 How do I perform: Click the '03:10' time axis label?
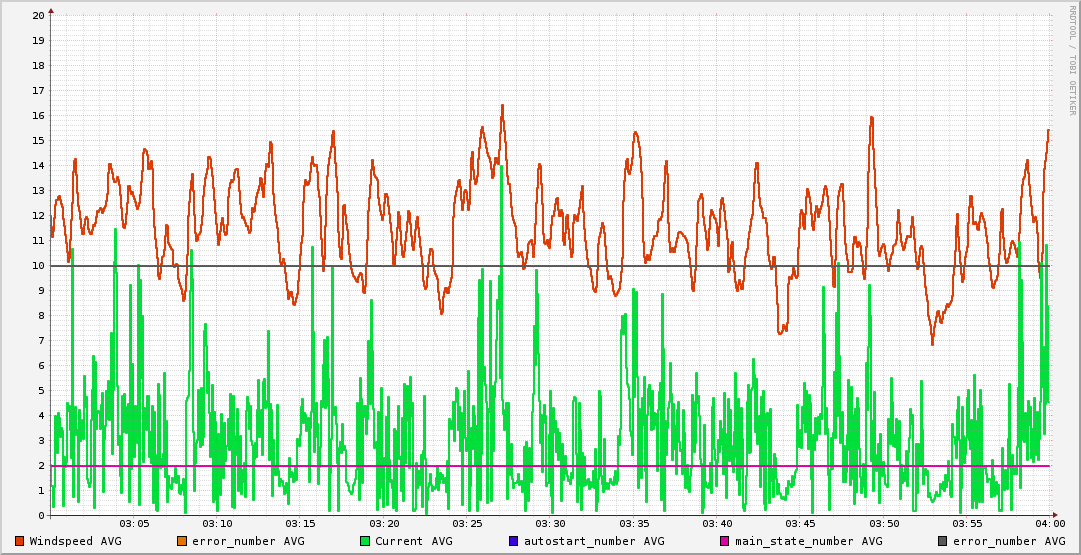coord(218,525)
